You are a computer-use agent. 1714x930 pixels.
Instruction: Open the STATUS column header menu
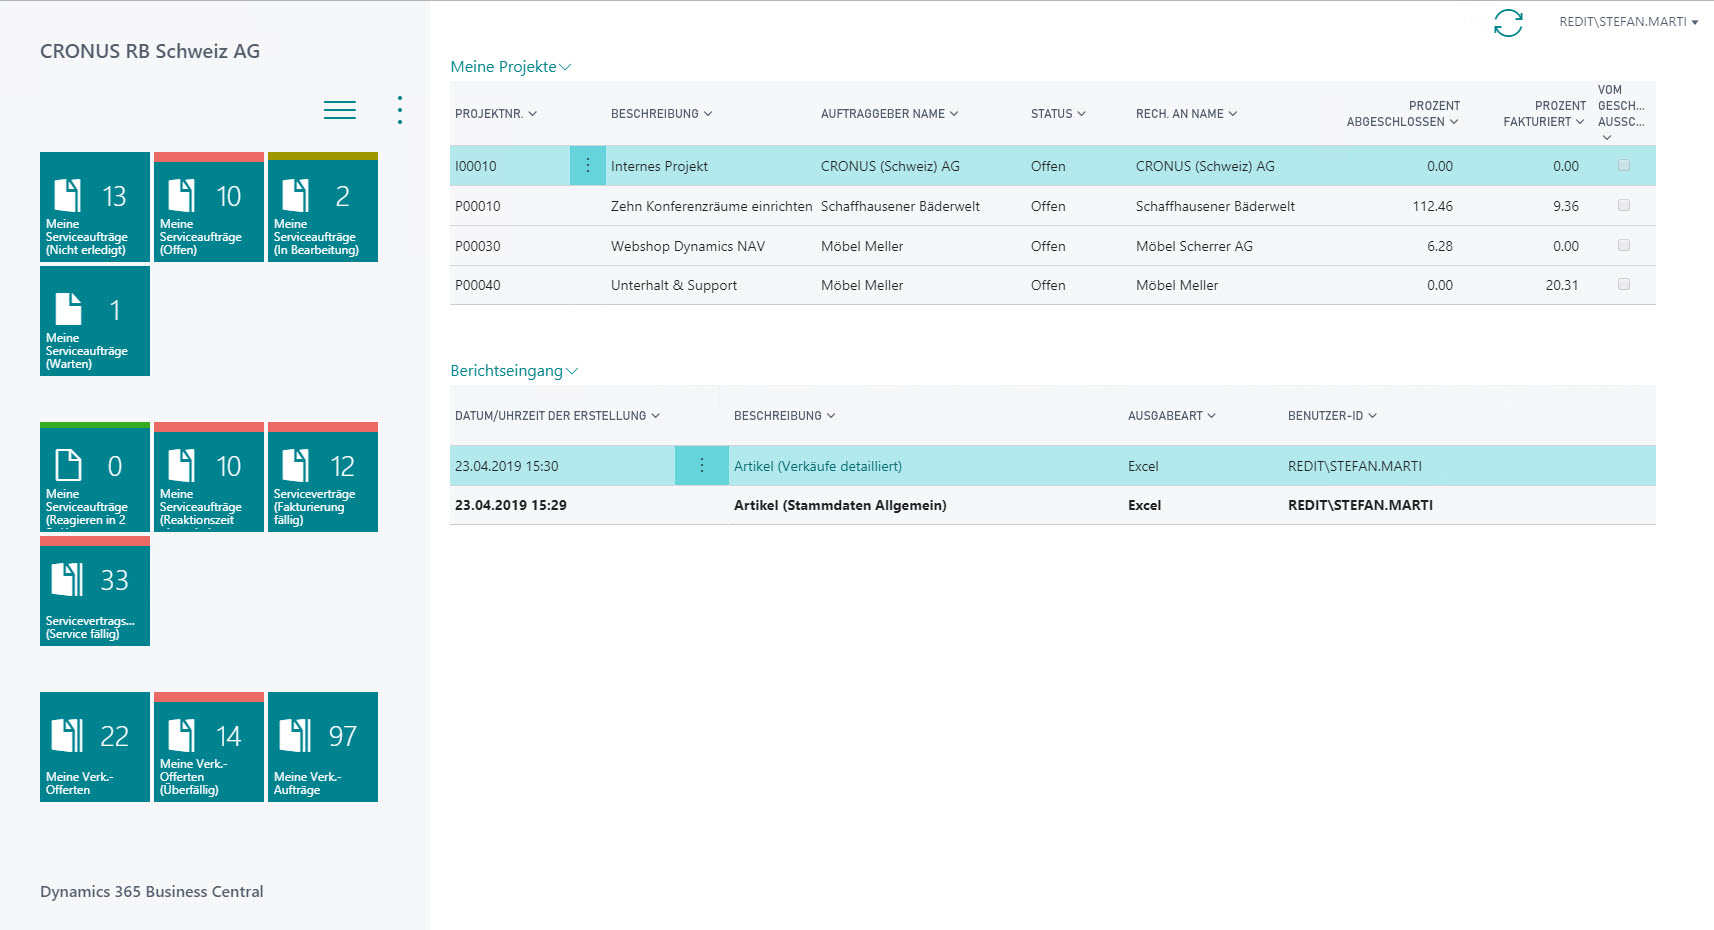point(1058,114)
